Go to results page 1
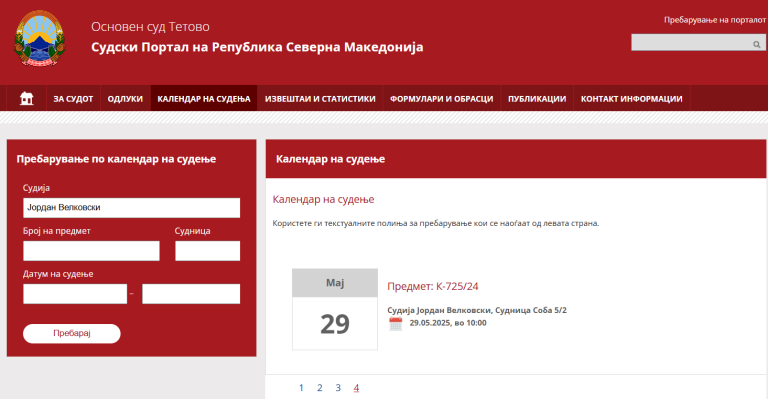This screenshot has height=399, width=768. 301,388
